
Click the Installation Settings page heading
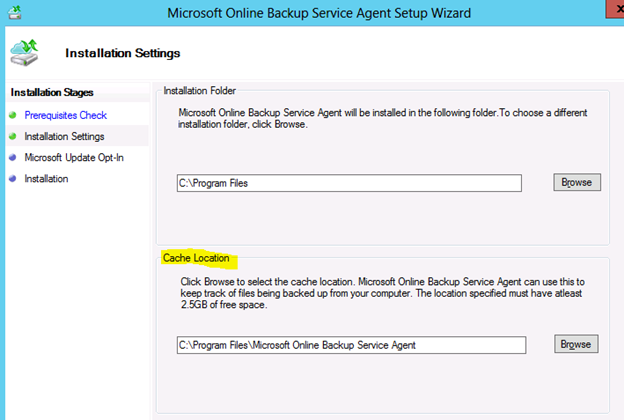(123, 53)
